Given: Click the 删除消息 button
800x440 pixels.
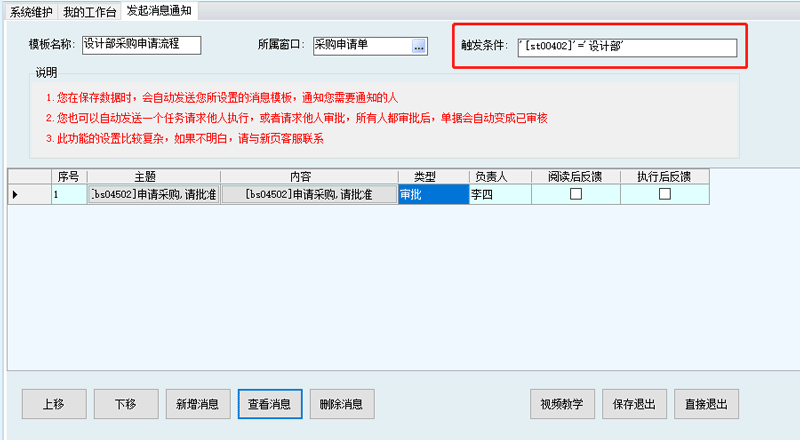Looking at the screenshot, I should click(x=341, y=404).
